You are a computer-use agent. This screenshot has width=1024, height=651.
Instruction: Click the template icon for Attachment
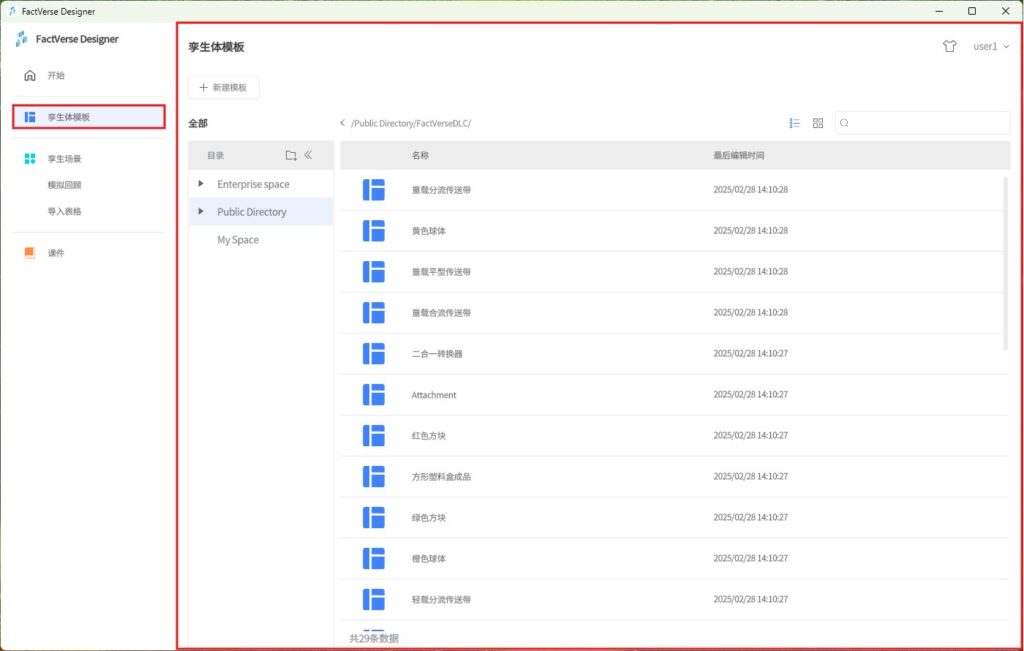click(374, 395)
